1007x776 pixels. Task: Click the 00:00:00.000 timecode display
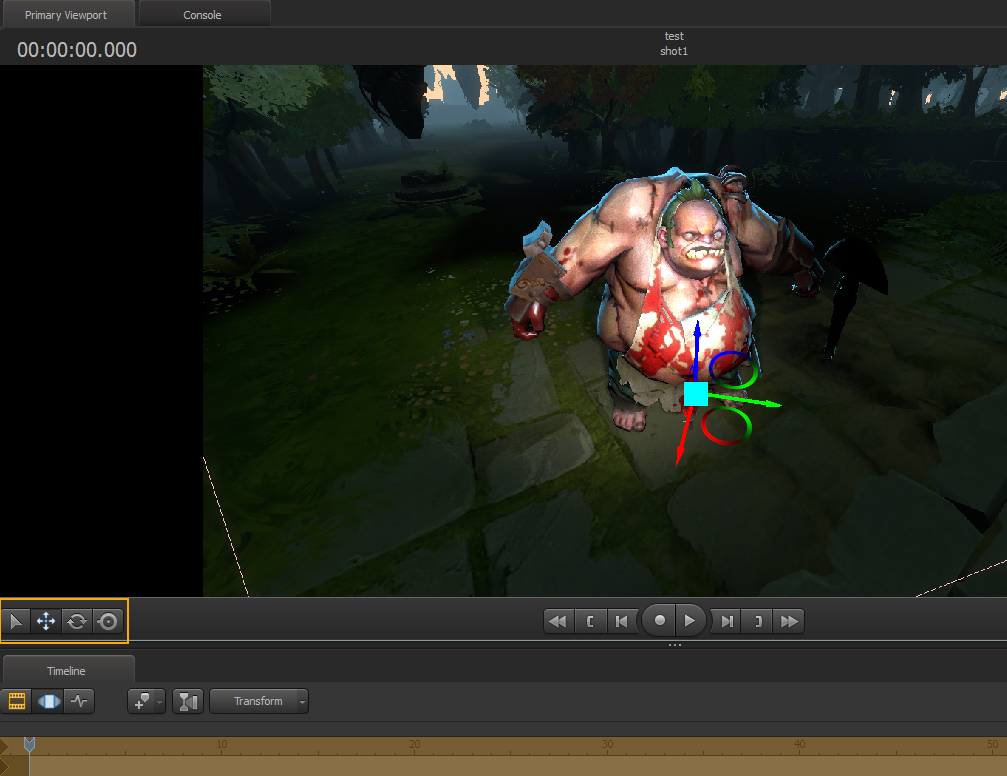[x=77, y=49]
